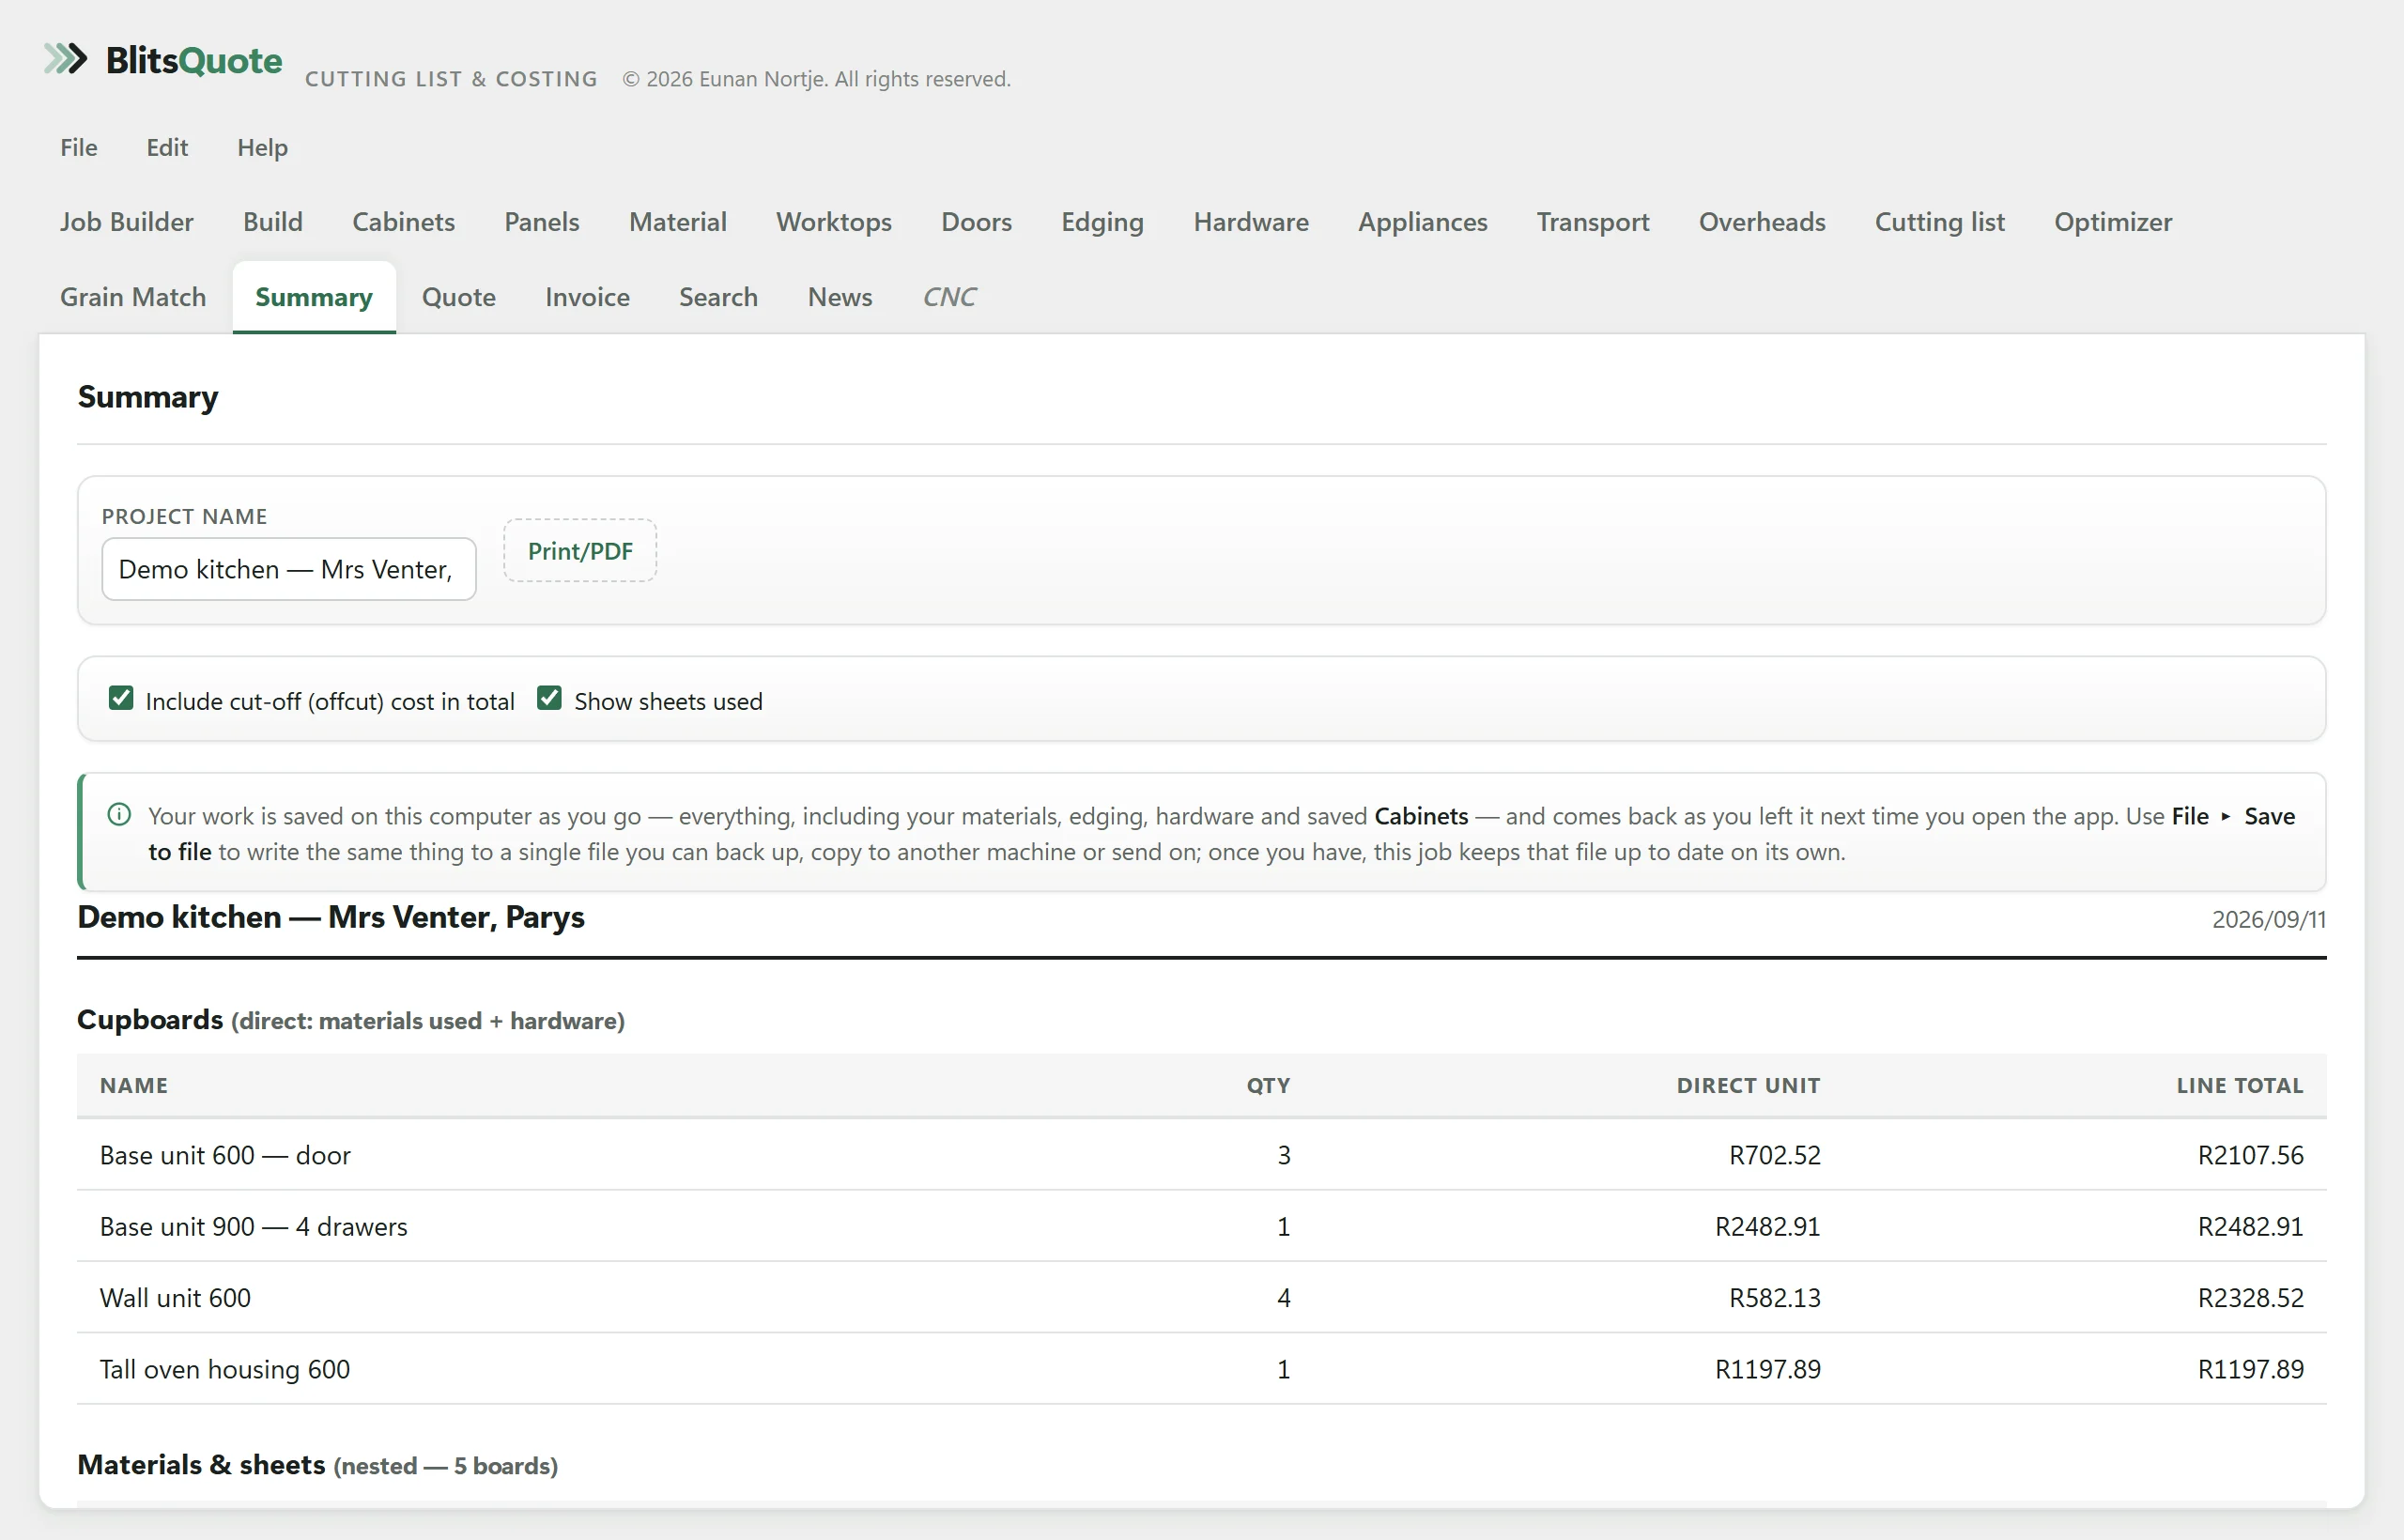Click the date 2026/09/11
Screen dimensions: 2404x1540
[x=2269, y=919]
